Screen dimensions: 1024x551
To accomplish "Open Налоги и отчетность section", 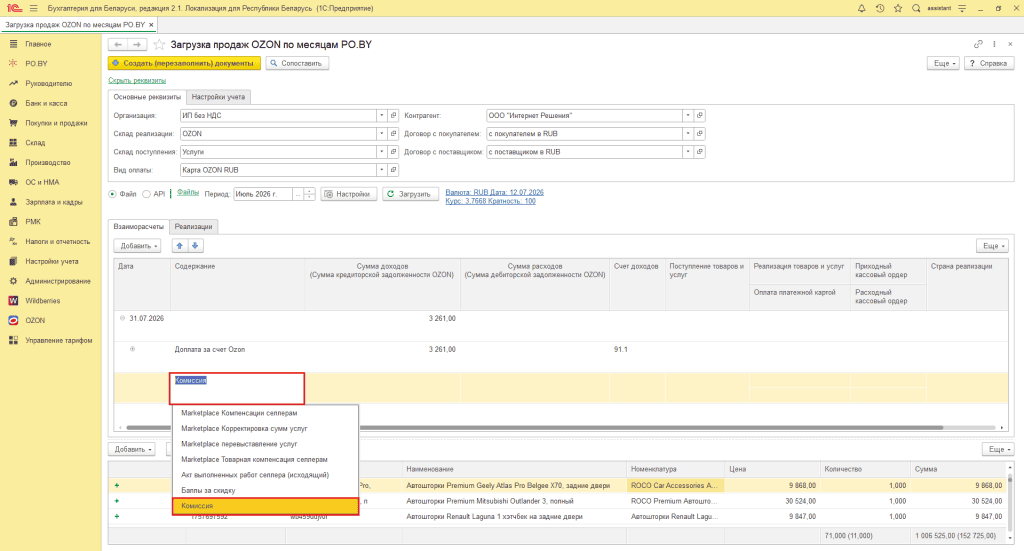I will click(x=57, y=242).
